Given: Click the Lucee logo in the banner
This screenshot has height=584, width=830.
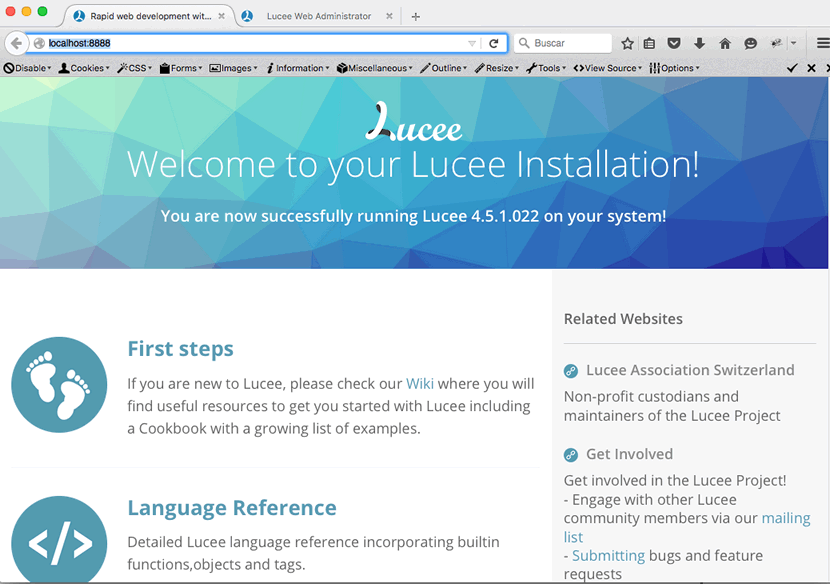Looking at the screenshot, I should point(413,122).
